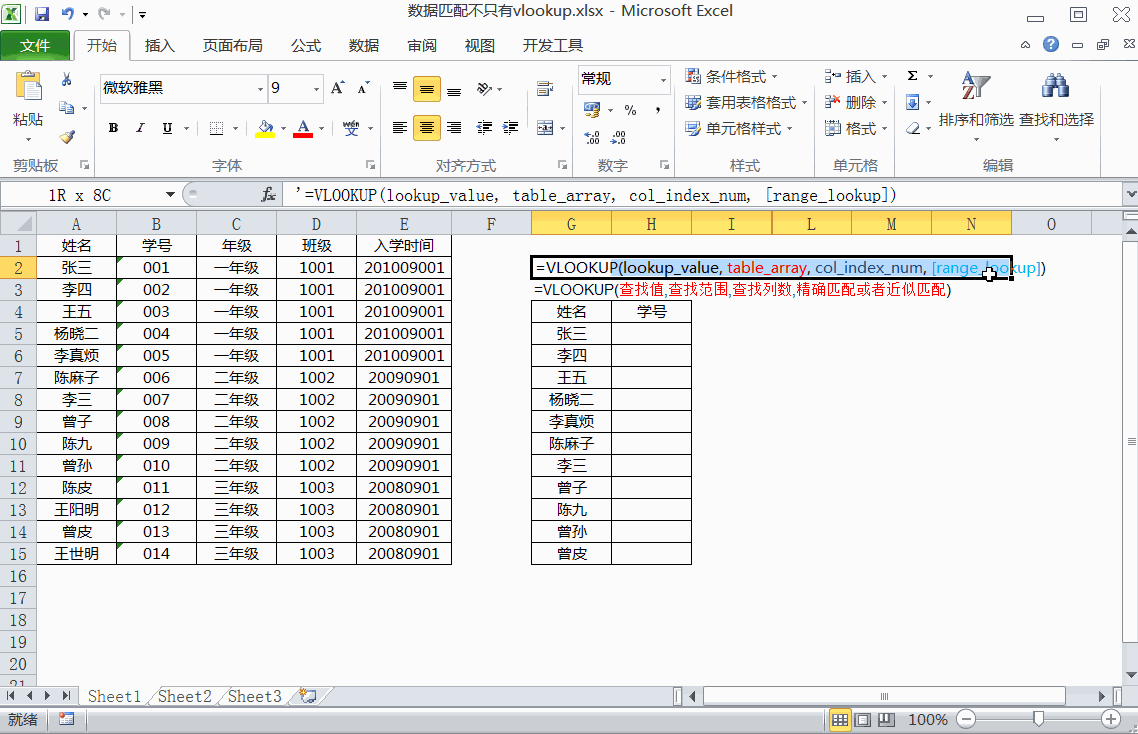Click the Paste clipboard icon
Image resolution: width=1138 pixels, height=734 pixels.
(28, 86)
